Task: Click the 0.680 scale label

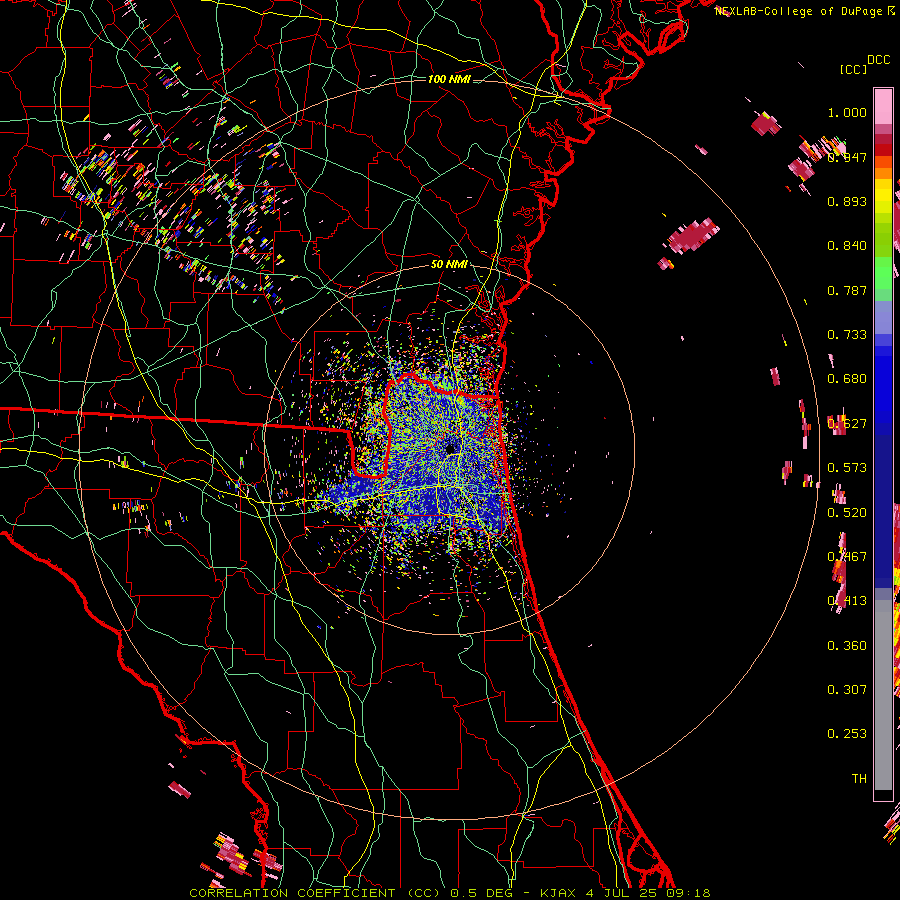Action: (x=847, y=379)
